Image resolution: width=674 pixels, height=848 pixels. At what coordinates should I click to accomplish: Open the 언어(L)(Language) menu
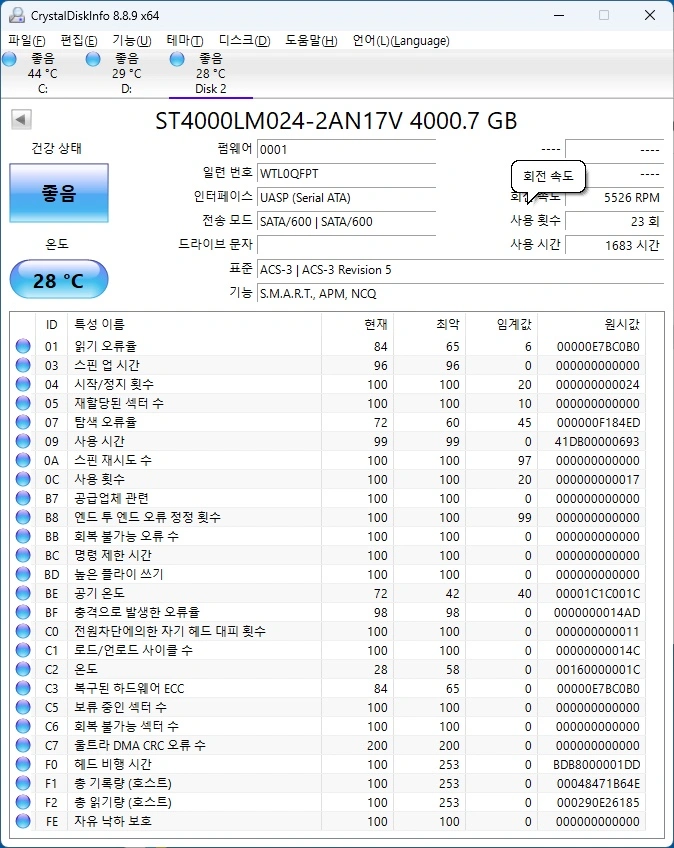click(401, 41)
